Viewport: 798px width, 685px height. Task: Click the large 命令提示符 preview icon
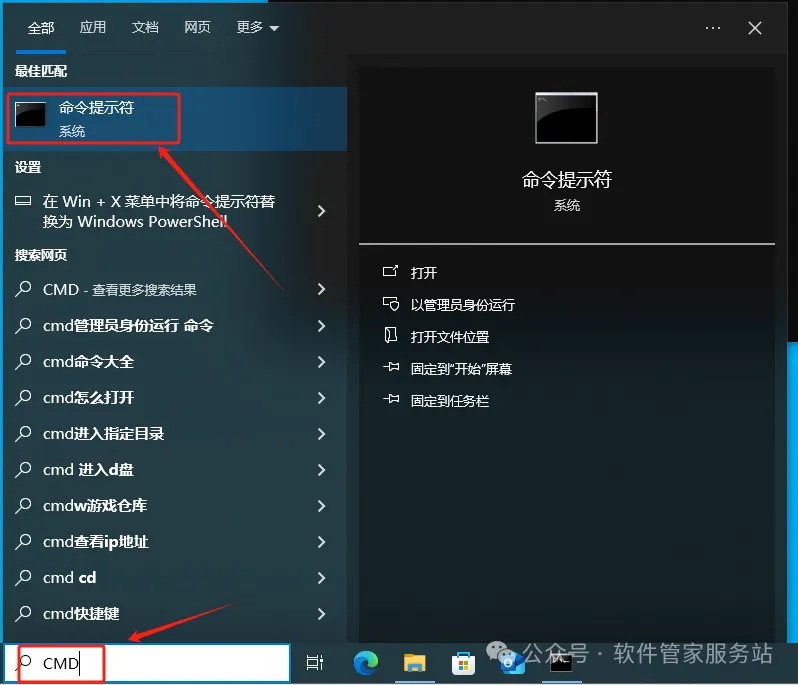566,118
